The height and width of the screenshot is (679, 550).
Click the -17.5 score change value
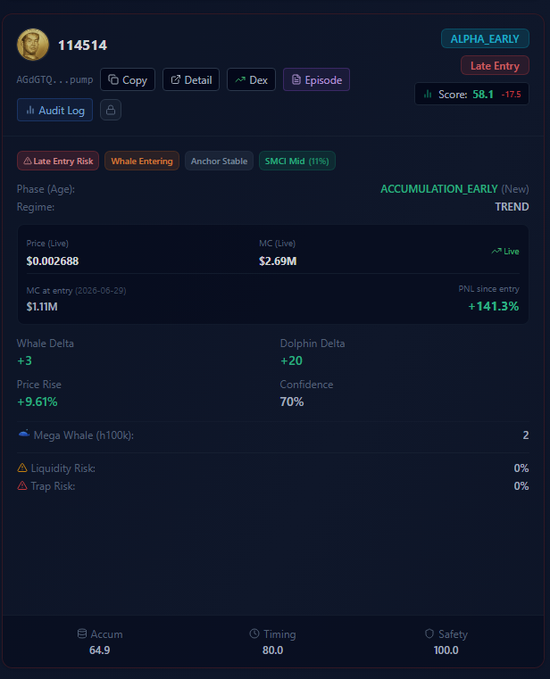(x=511, y=94)
